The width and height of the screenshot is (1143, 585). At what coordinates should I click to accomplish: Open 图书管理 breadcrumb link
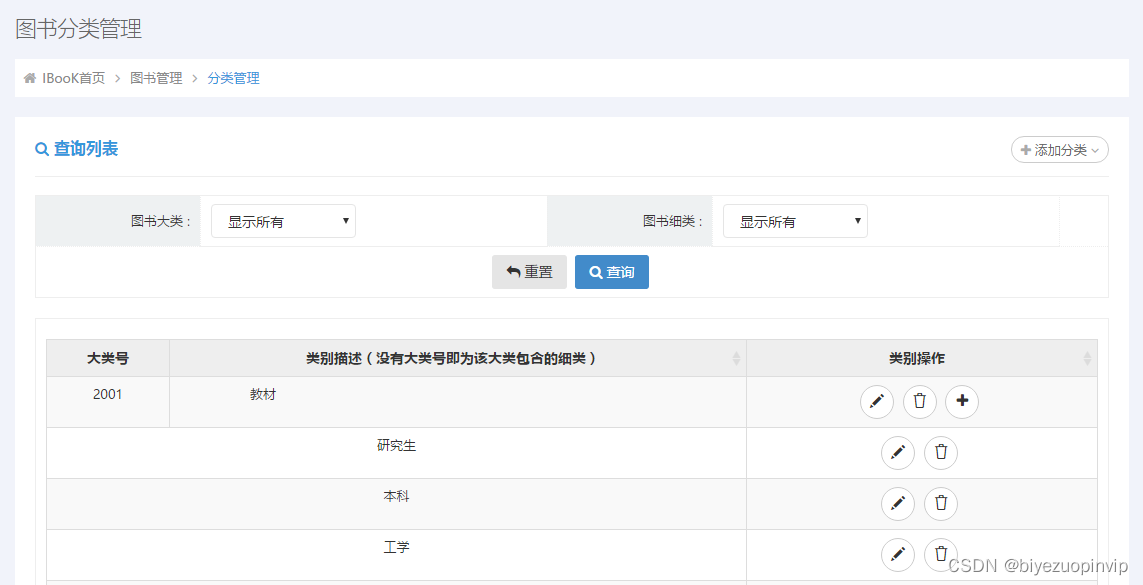(156, 78)
